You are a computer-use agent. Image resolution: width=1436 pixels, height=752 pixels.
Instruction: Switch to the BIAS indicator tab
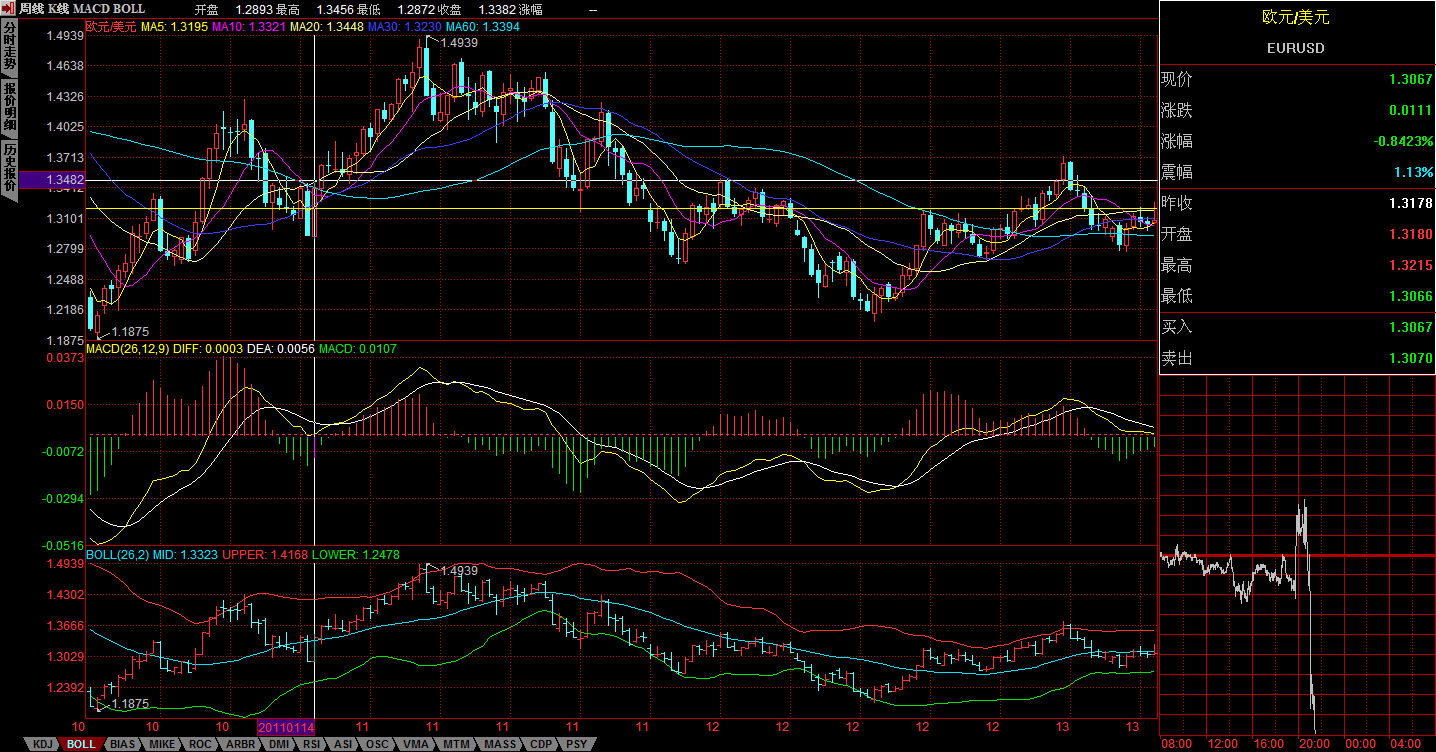(x=122, y=744)
